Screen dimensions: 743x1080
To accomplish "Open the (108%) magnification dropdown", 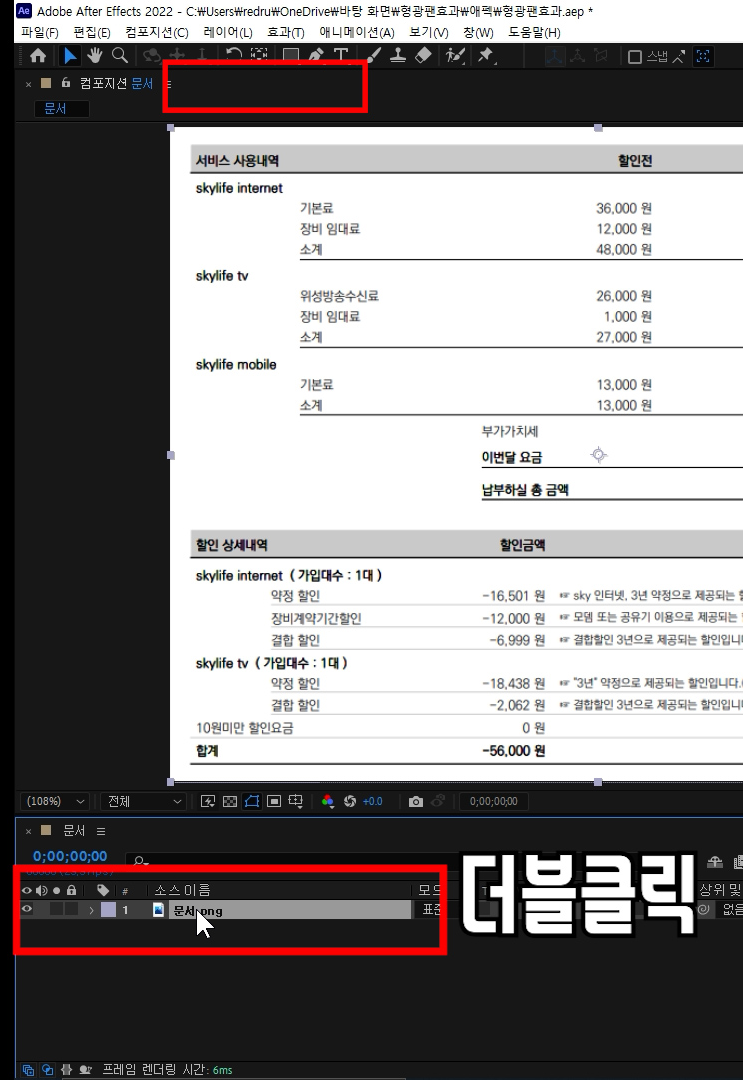I will [55, 801].
